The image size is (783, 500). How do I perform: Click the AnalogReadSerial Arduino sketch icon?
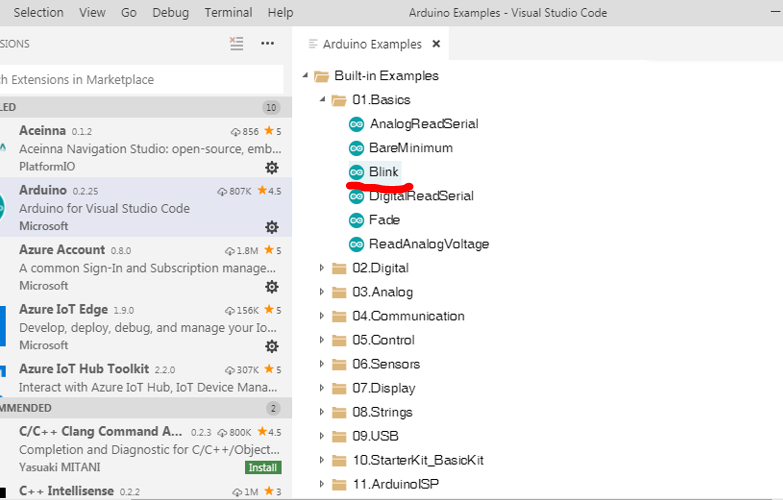pos(357,124)
